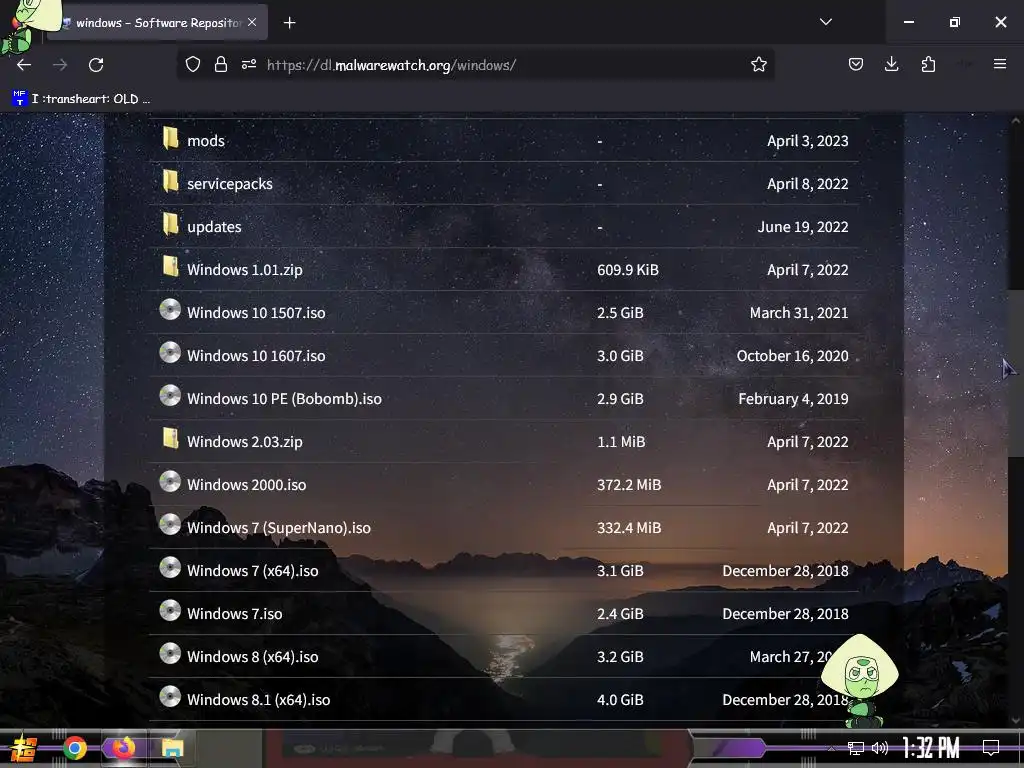Select the windows – Software Repository tab
1024x768 pixels.
pos(157,23)
